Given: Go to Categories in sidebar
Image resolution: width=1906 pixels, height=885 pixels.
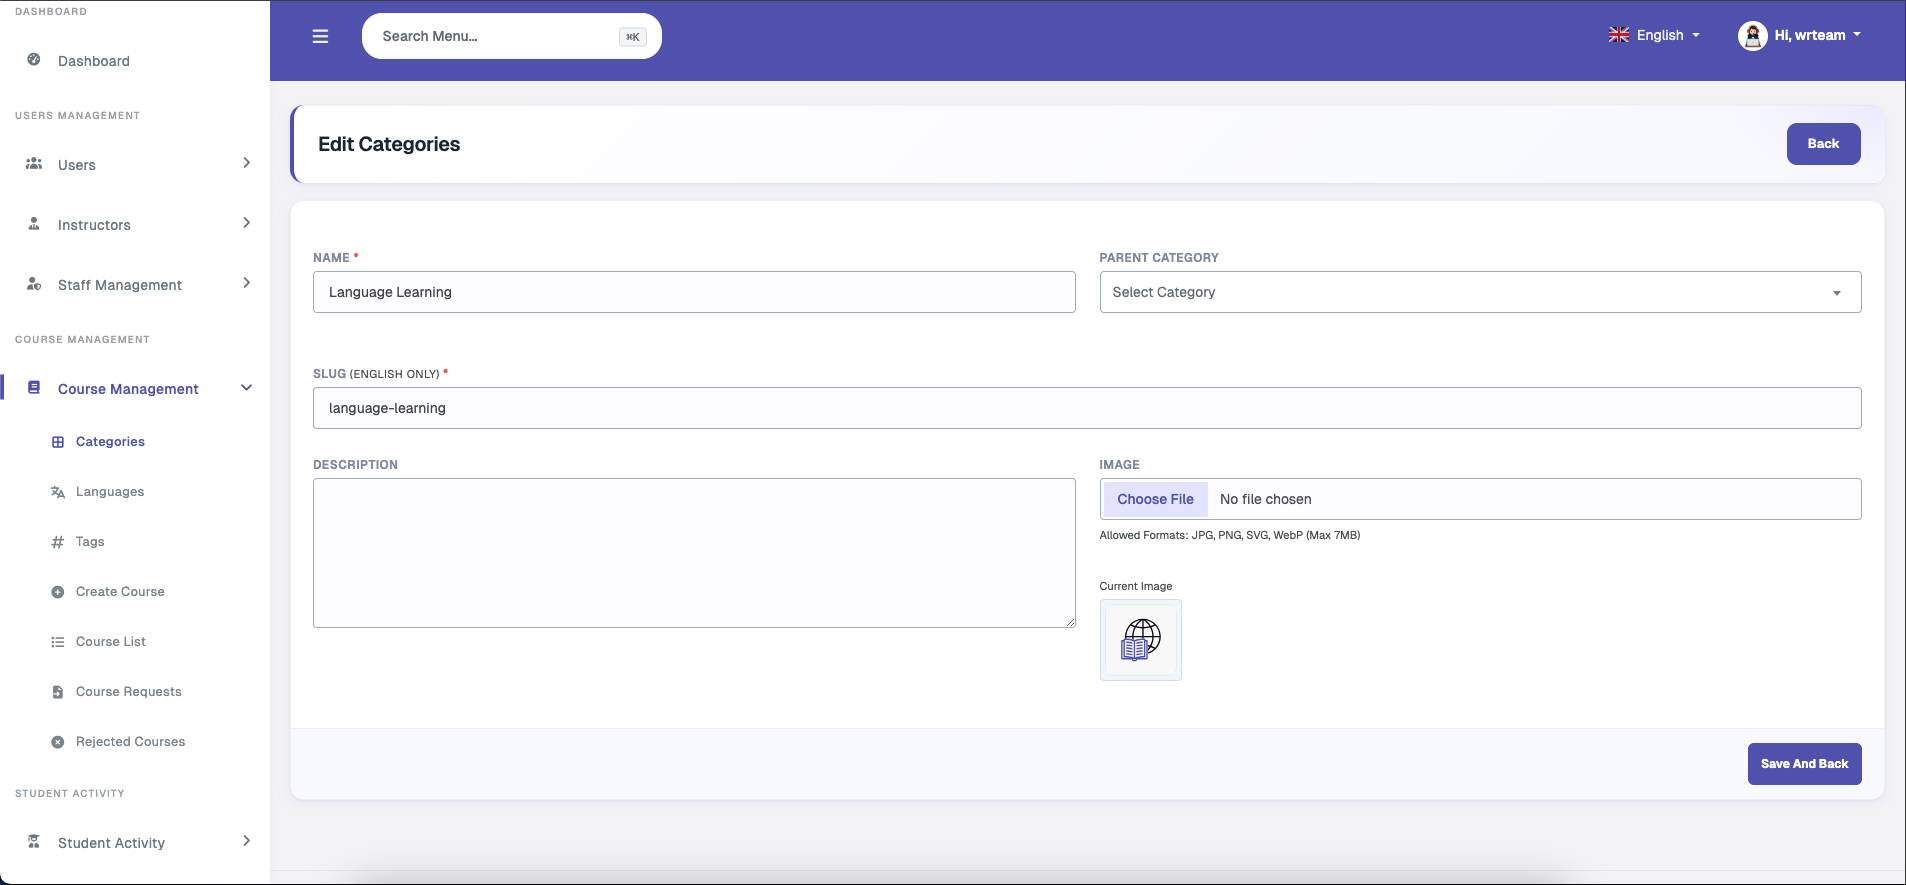Looking at the screenshot, I should pos(110,442).
